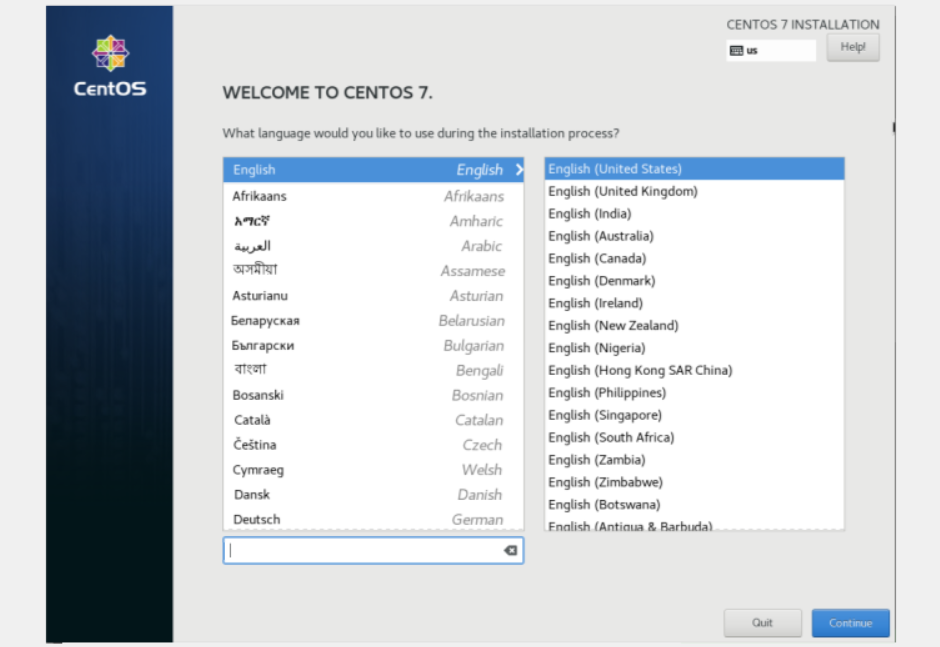This screenshot has height=647, width=940.
Task: Select English (Hong Kong SAR China) locale
Action: click(x=694, y=371)
